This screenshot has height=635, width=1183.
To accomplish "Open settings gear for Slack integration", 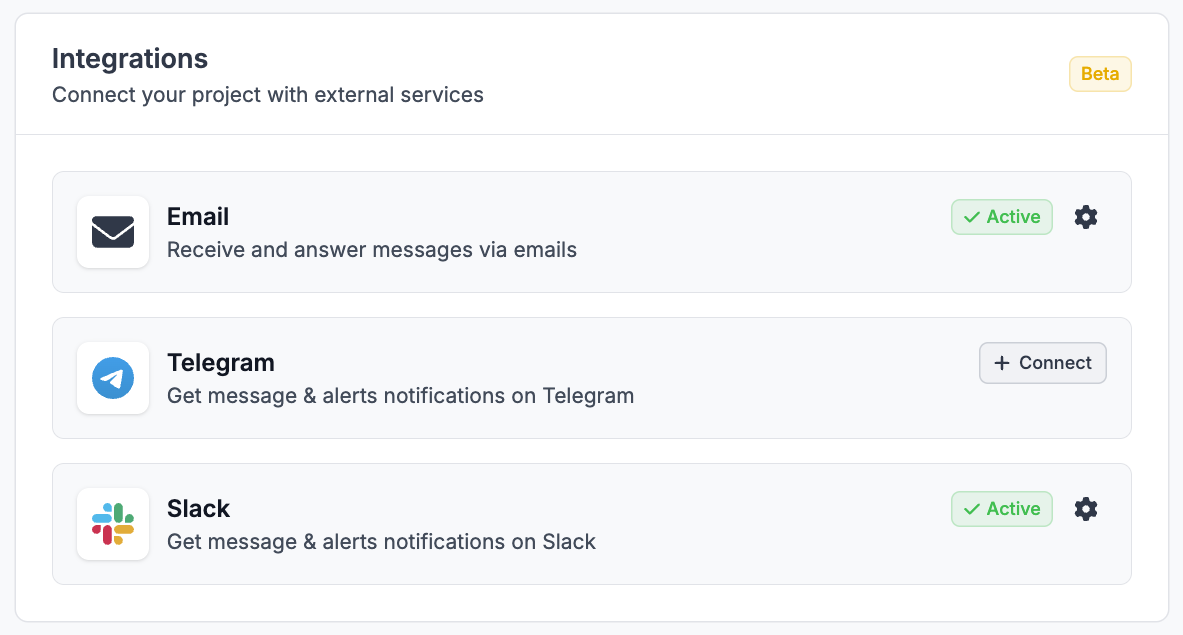I will pos(1086,509).
